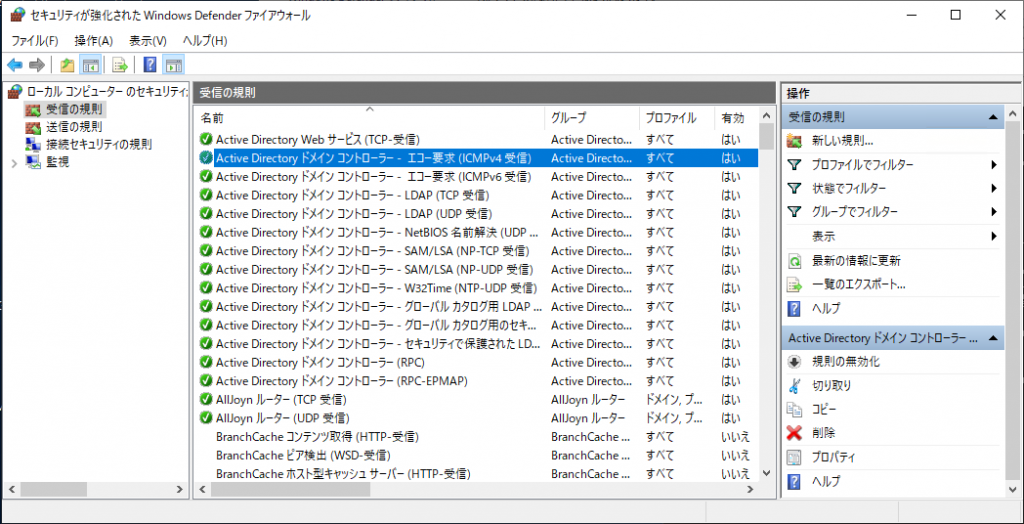The image size is (1024, 524).
Task: Click the 状態でフィルター funnel icon
Action: [794, 188]
